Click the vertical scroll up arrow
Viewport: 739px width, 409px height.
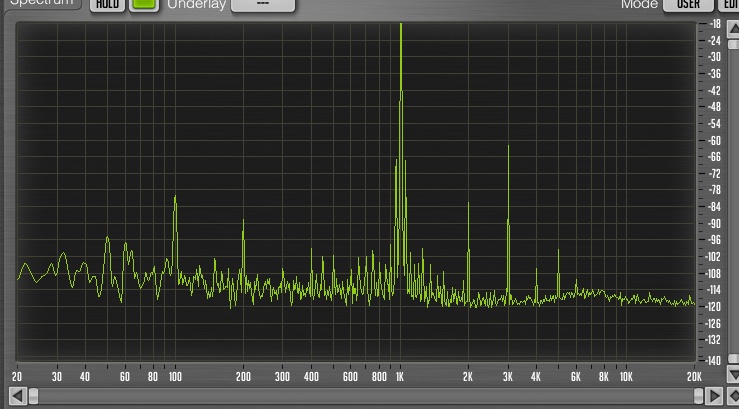[x=733, y=28]
